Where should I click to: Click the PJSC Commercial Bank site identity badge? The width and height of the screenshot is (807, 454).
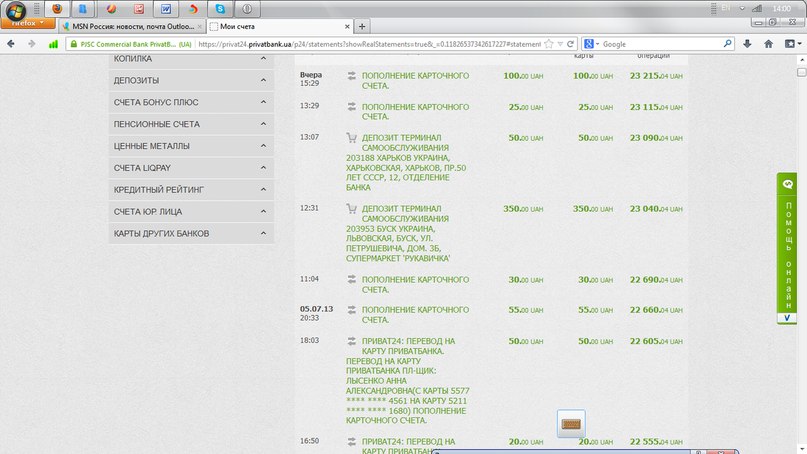[x=131, y=44]
